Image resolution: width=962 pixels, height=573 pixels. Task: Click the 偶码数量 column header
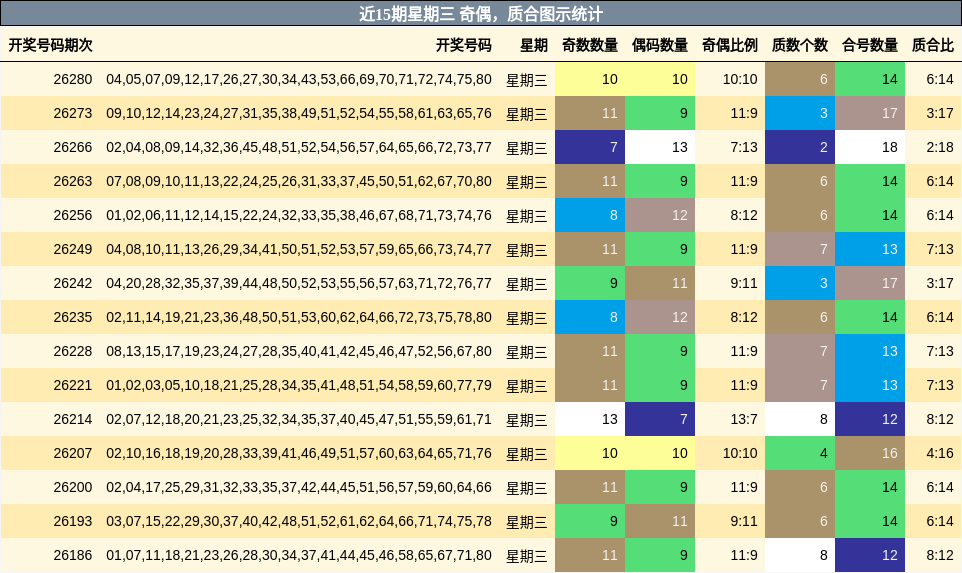click(x=660, y=45)
